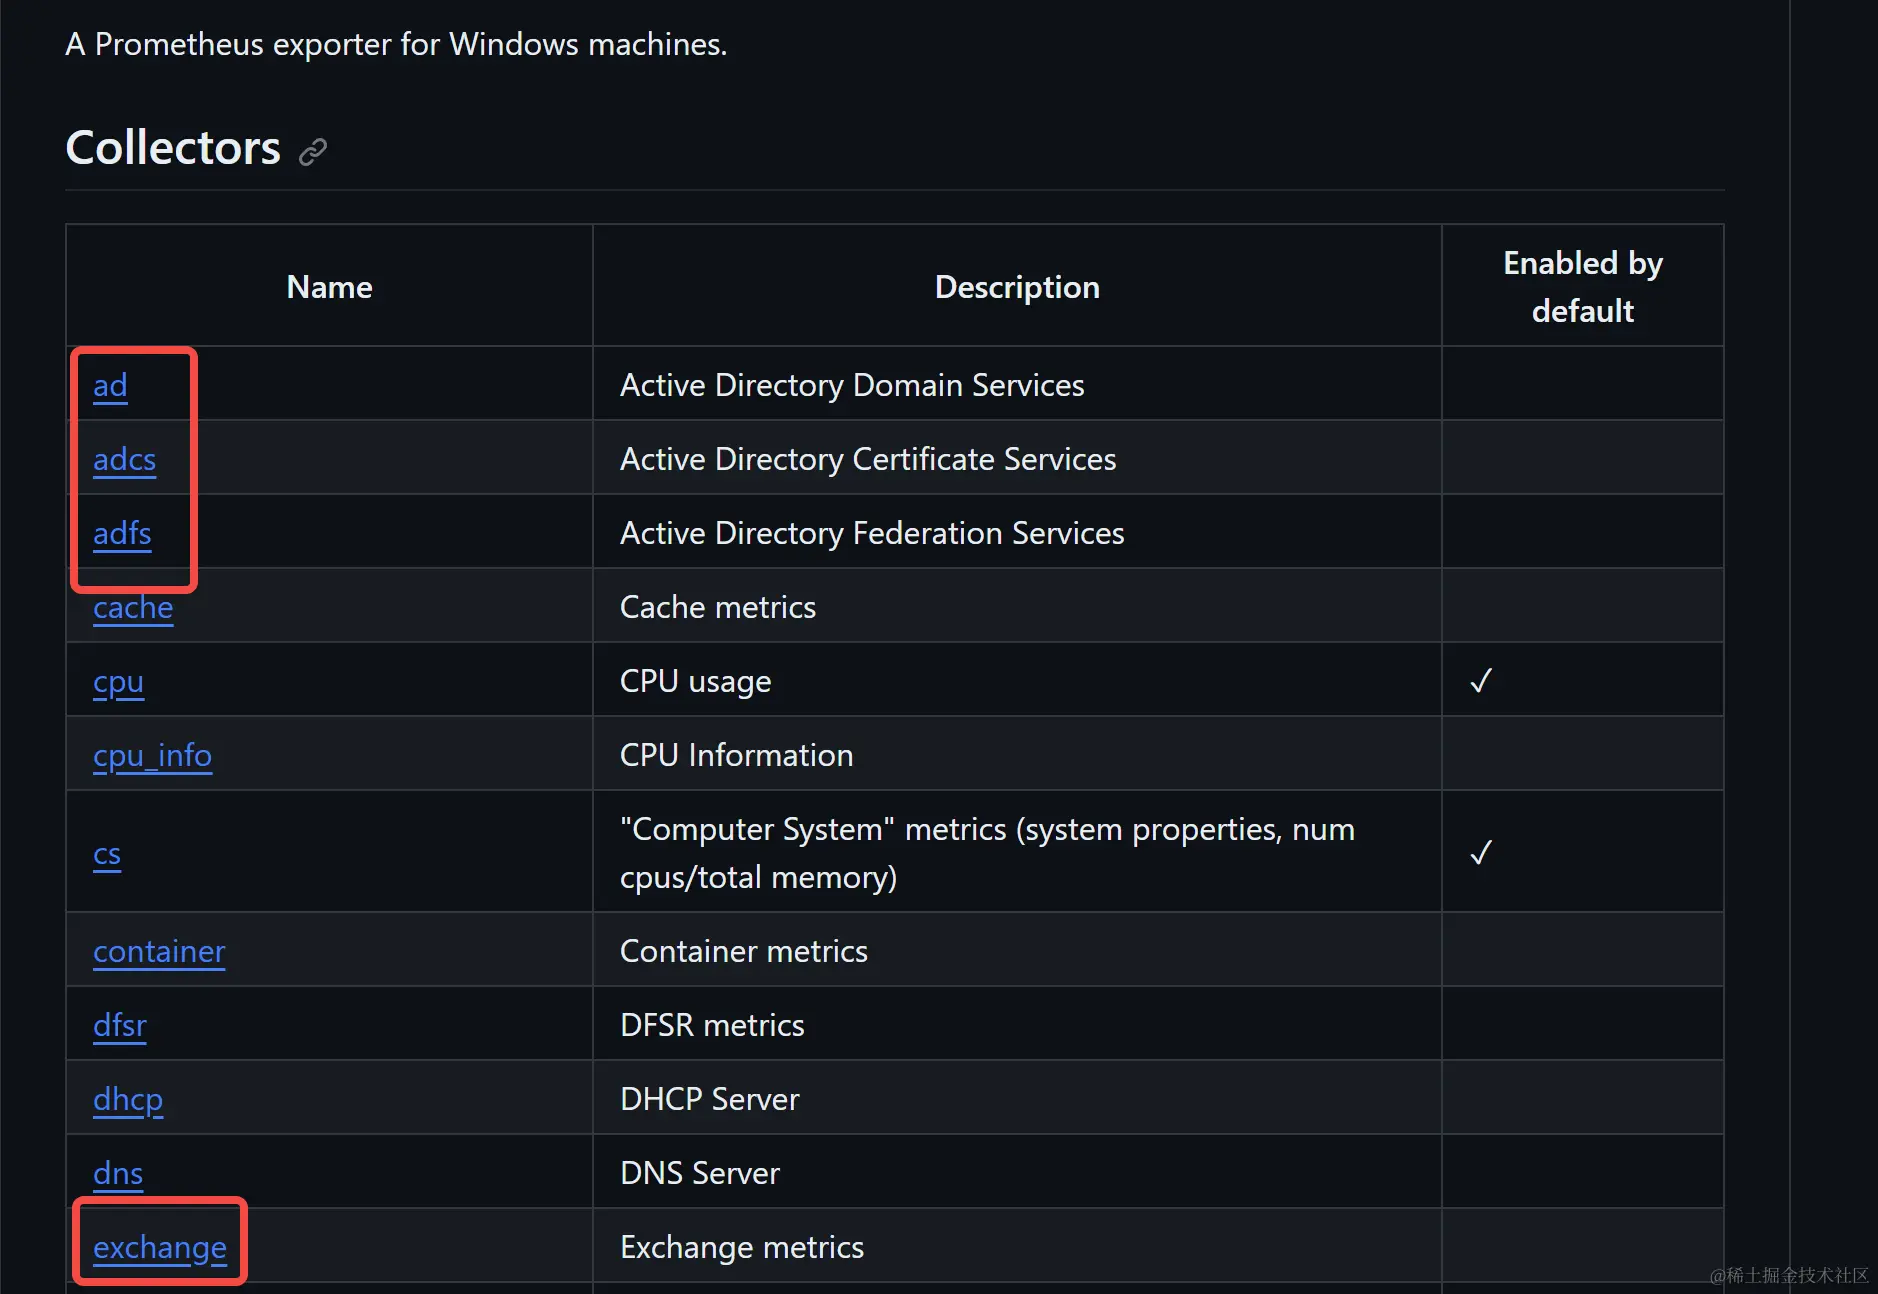The image size is (1878, 1294).
Task: Click the dfsr collector link
Action: point(120,1026)
